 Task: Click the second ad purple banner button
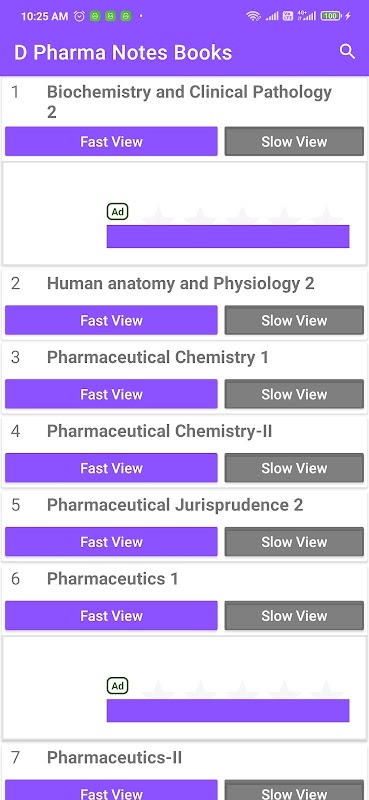228,710
